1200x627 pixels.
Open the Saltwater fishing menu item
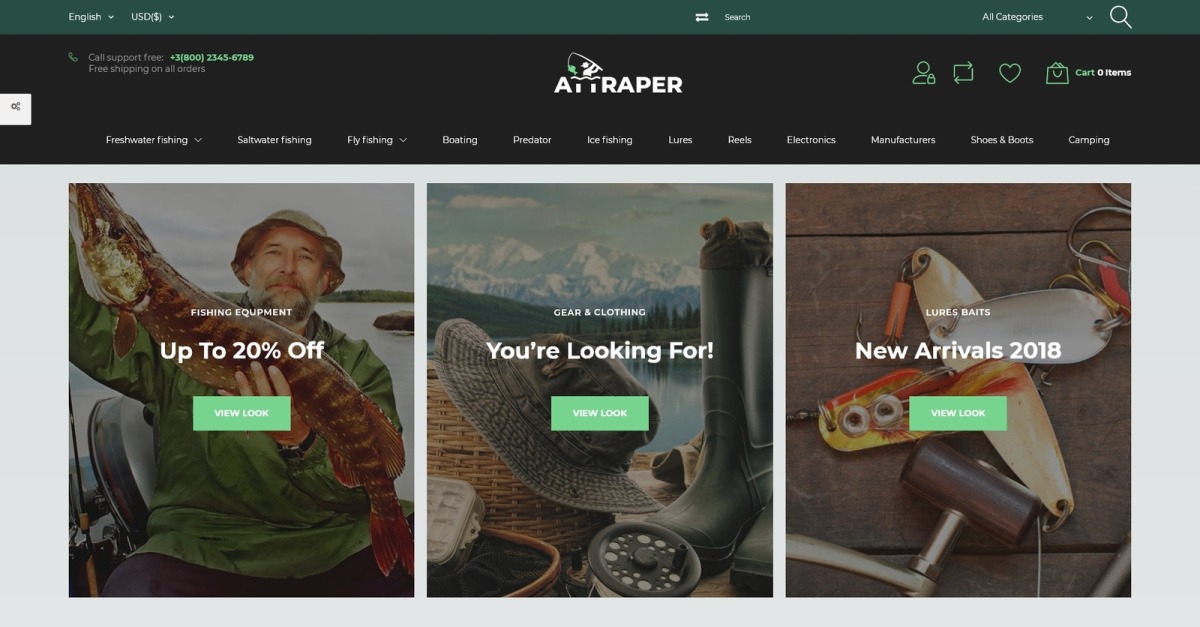coord(274,140)
